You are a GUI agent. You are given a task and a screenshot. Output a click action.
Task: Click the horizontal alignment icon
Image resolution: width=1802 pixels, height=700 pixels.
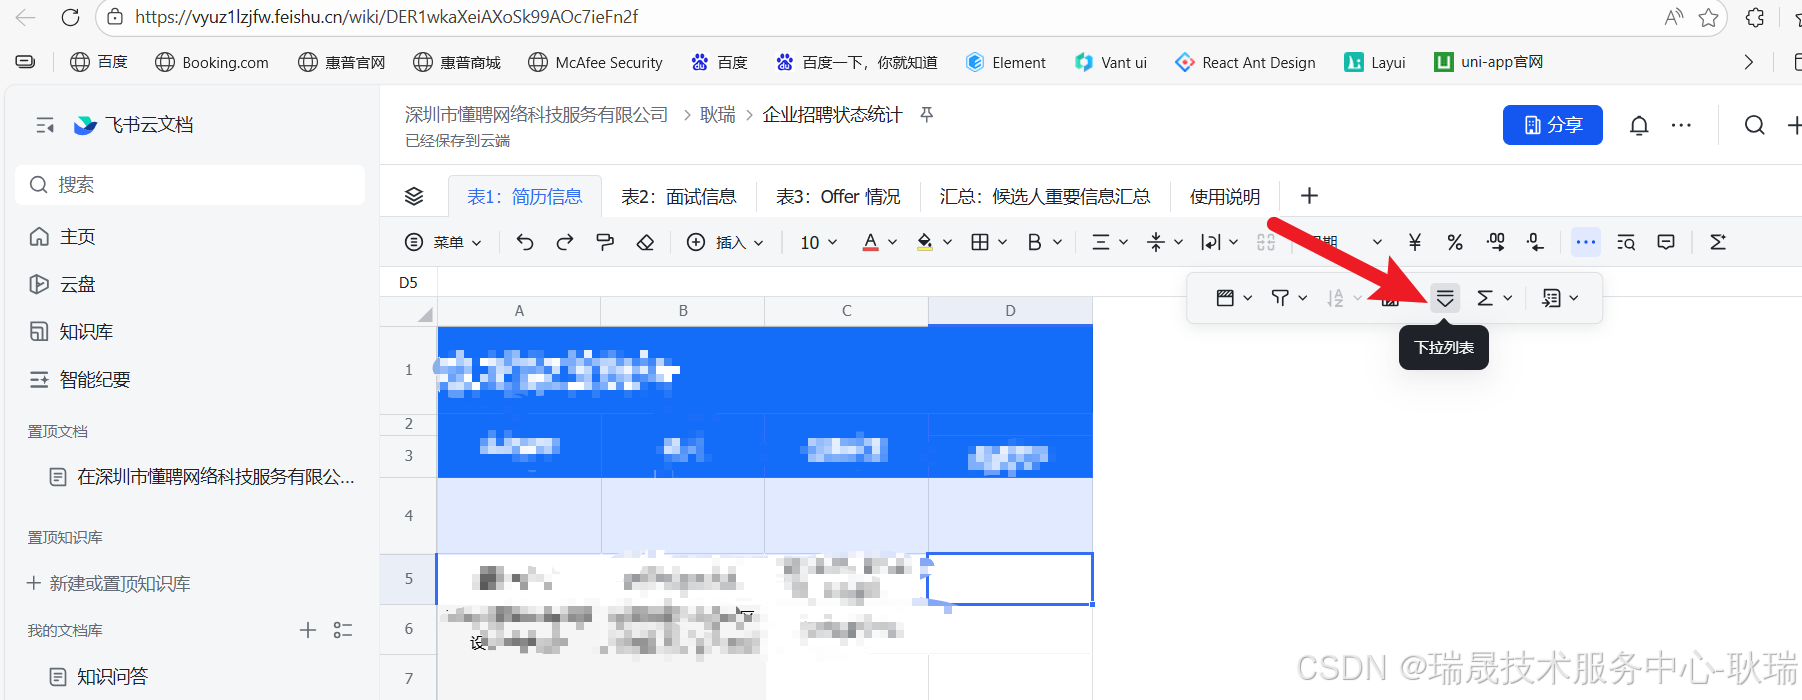point(1101,242)
